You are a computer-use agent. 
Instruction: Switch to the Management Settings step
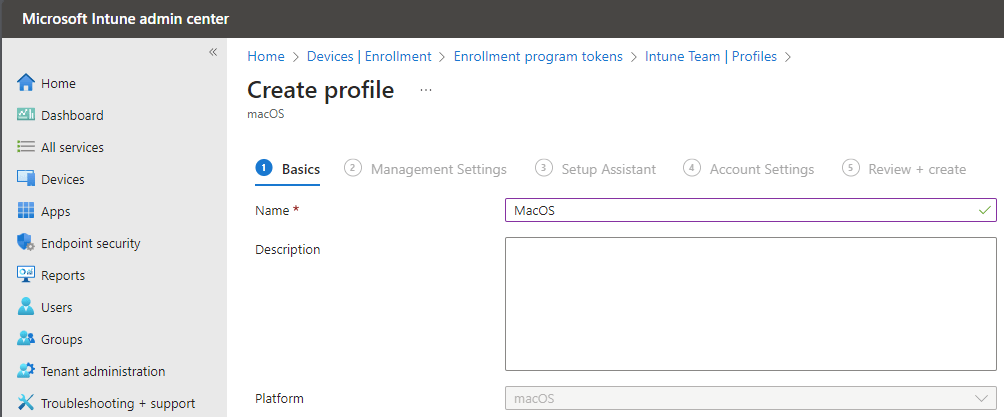tap(425, 169)
